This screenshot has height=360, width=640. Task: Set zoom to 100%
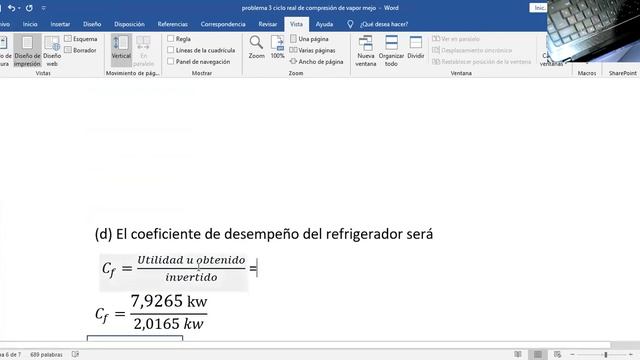[277, 47]
